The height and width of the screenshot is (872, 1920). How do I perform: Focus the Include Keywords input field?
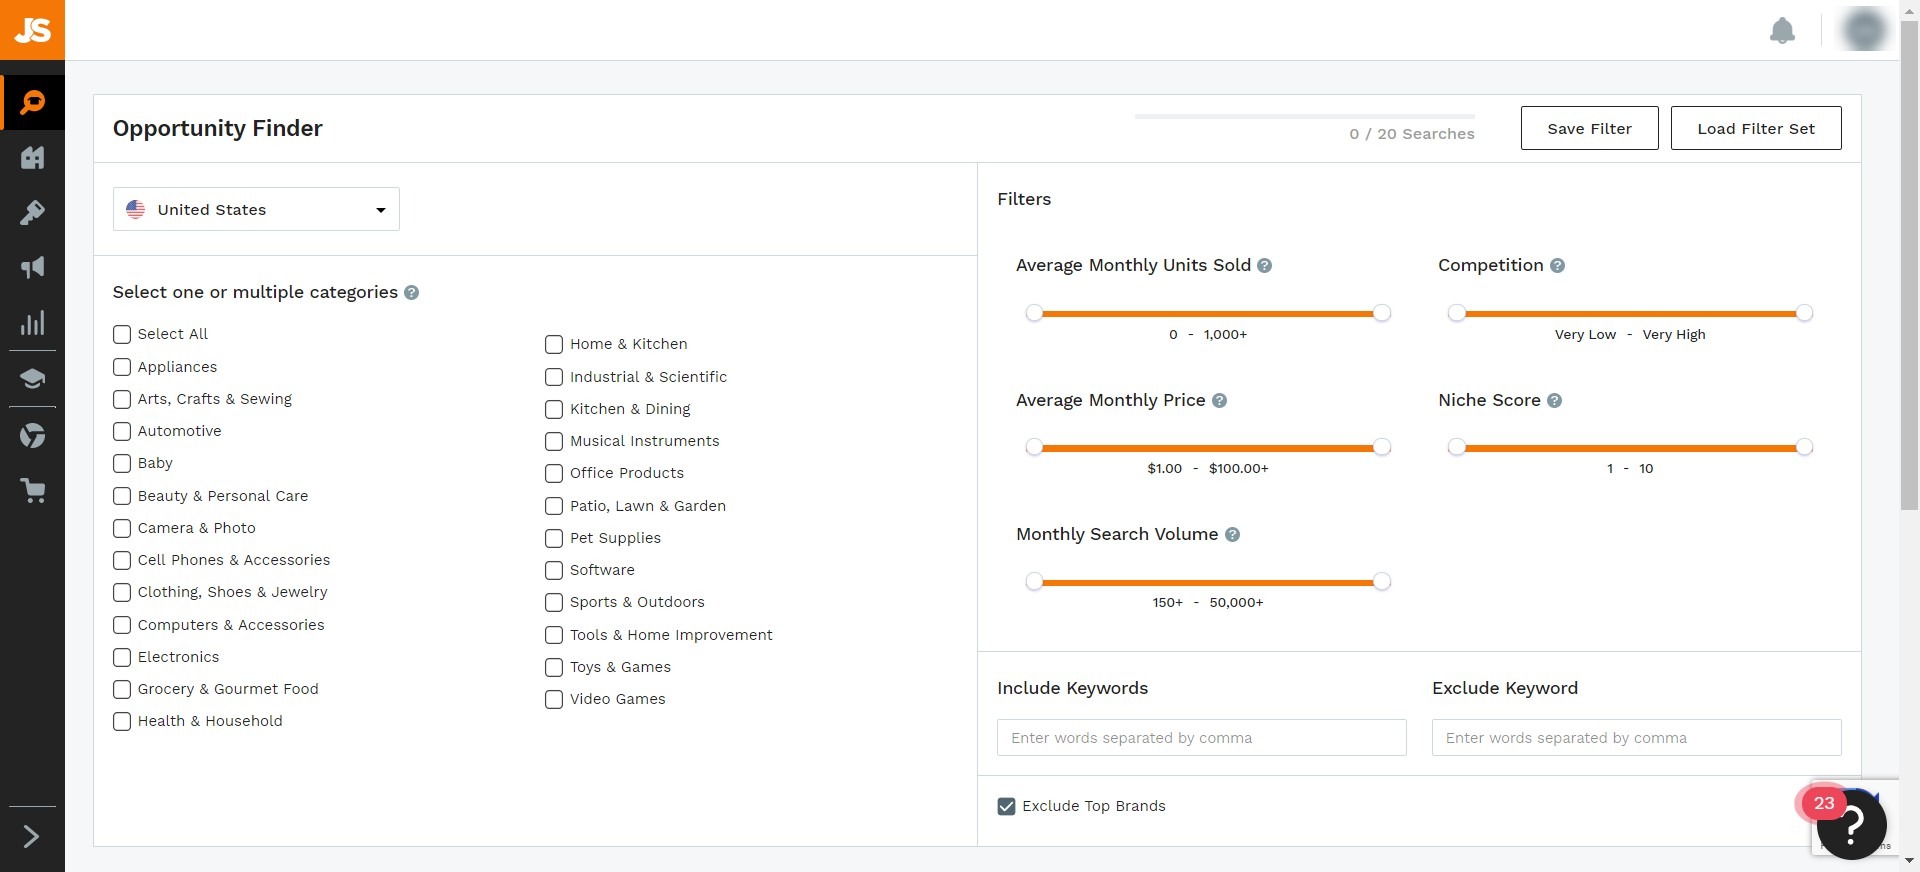1201,738
